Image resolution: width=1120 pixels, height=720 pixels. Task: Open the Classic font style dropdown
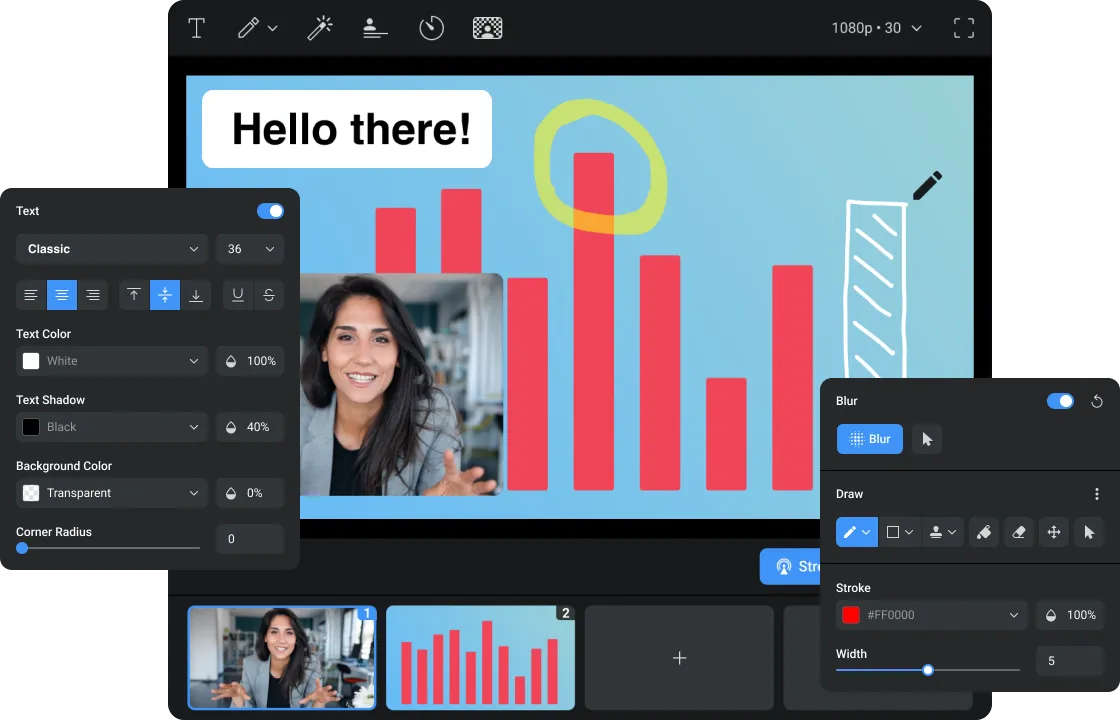point(112,249)
